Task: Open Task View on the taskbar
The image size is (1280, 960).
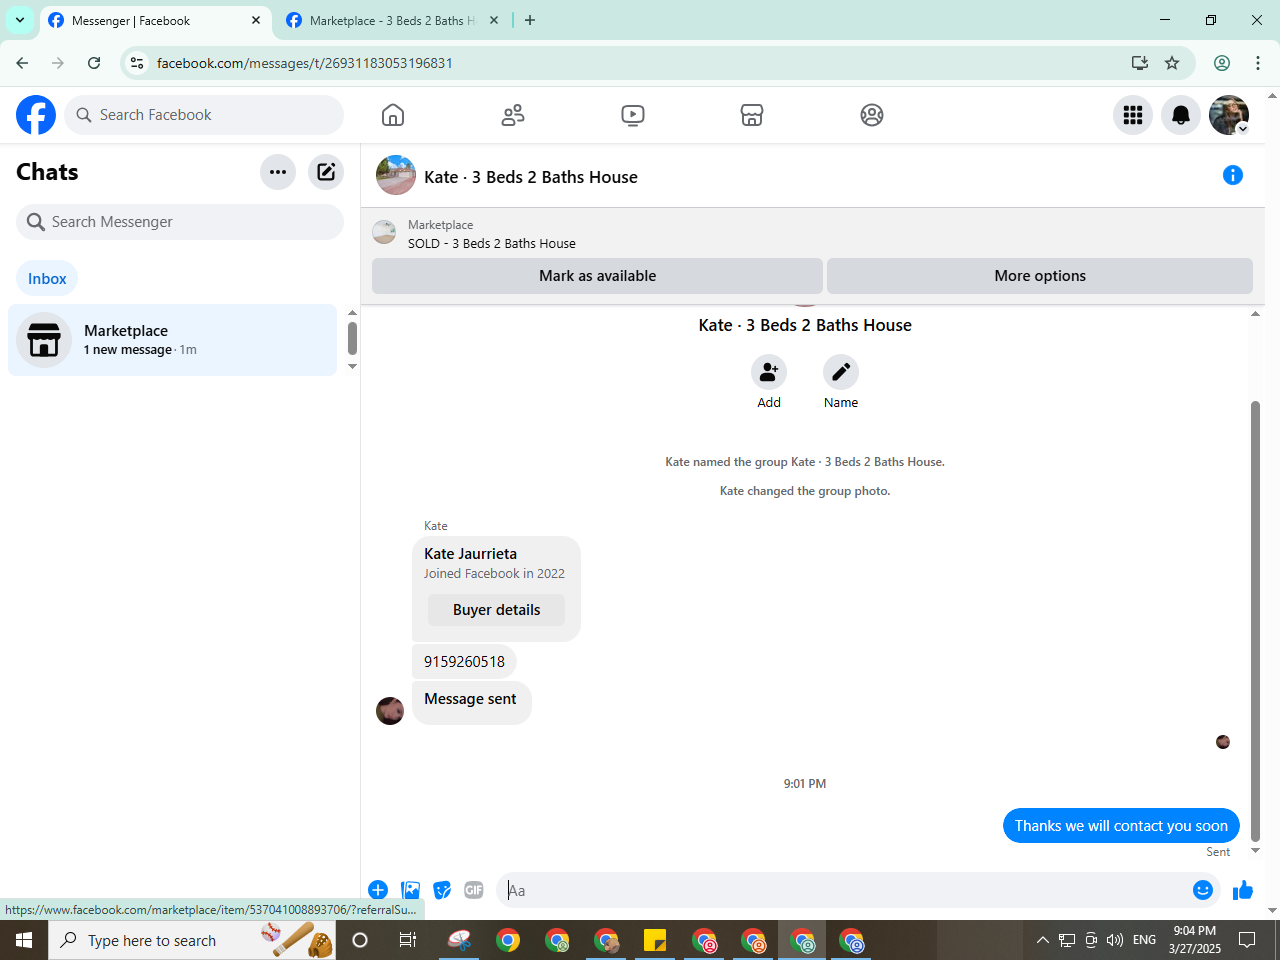Action: (x=408, y=940)
